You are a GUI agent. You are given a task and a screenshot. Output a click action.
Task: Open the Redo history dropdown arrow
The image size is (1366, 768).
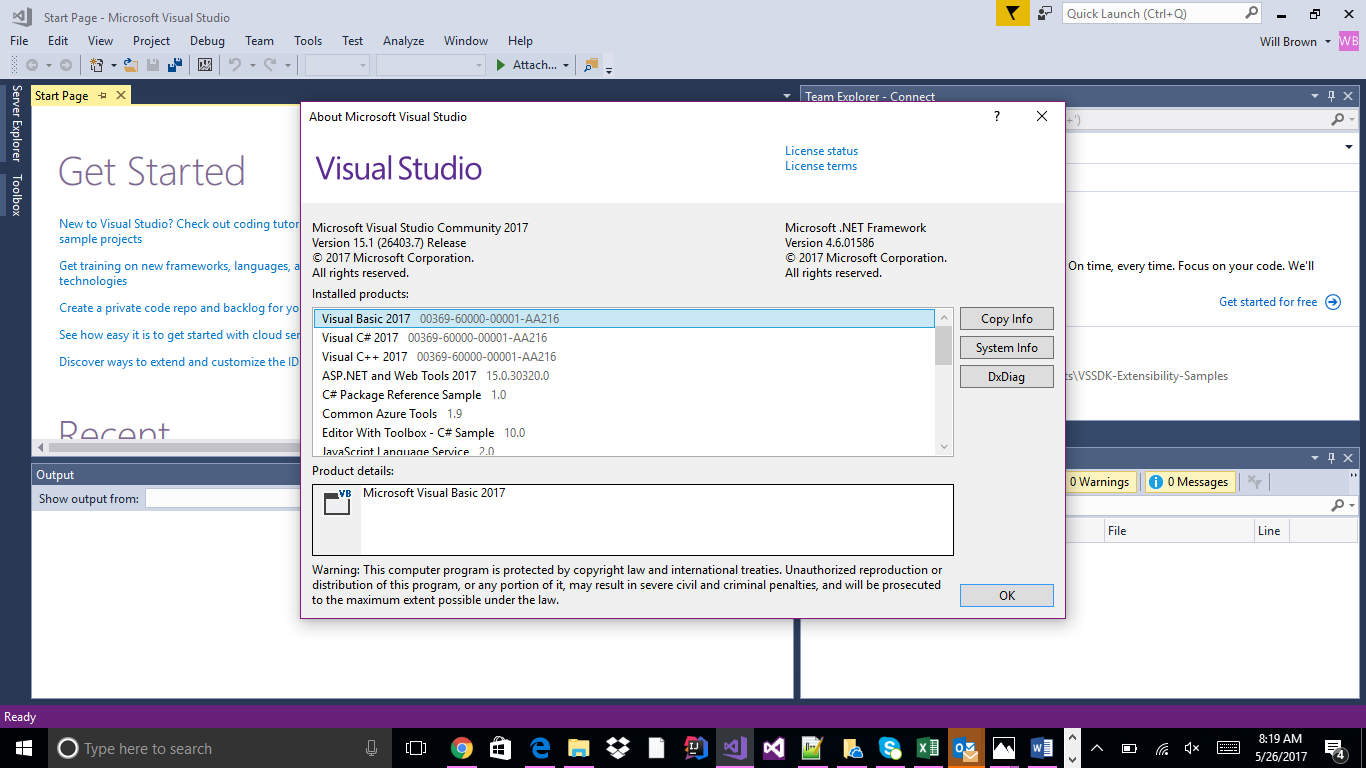click(x=287, y=65)
